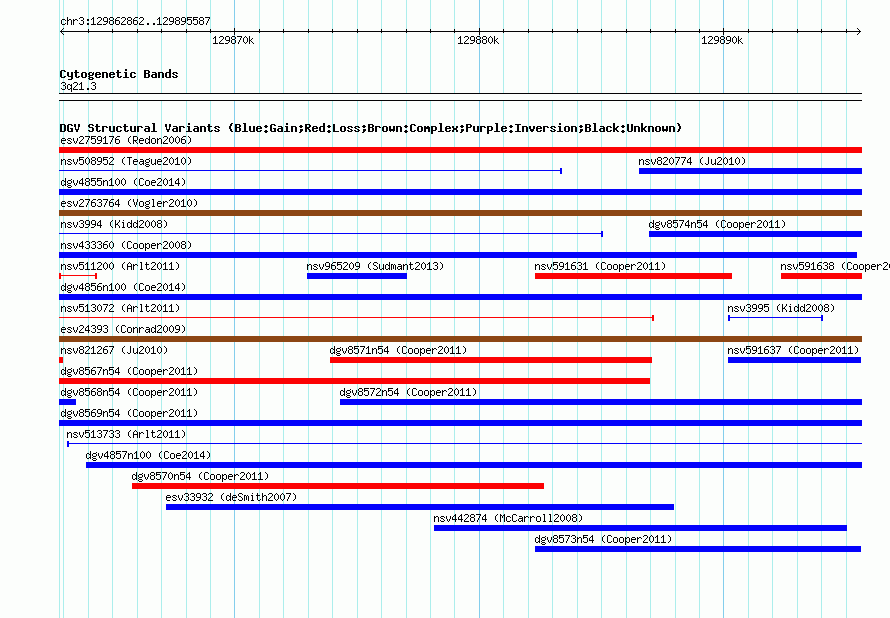The height and width of the screenshot is (618, 890).
Task: Select the thin blue nsv3995 bar
Action: click(775, 318)
